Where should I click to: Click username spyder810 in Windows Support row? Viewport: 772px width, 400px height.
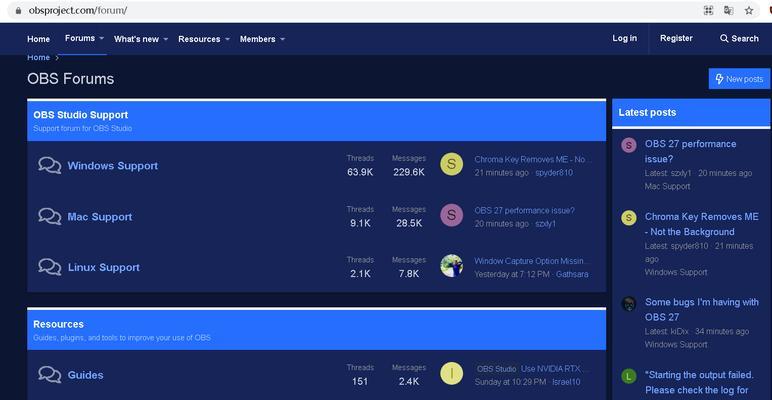[x=554, y=173]
